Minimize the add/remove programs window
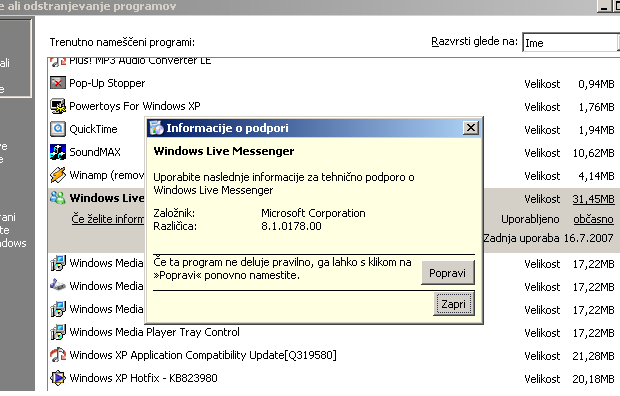The height and width of the screenshot is (396, 620). pos(604,6)
